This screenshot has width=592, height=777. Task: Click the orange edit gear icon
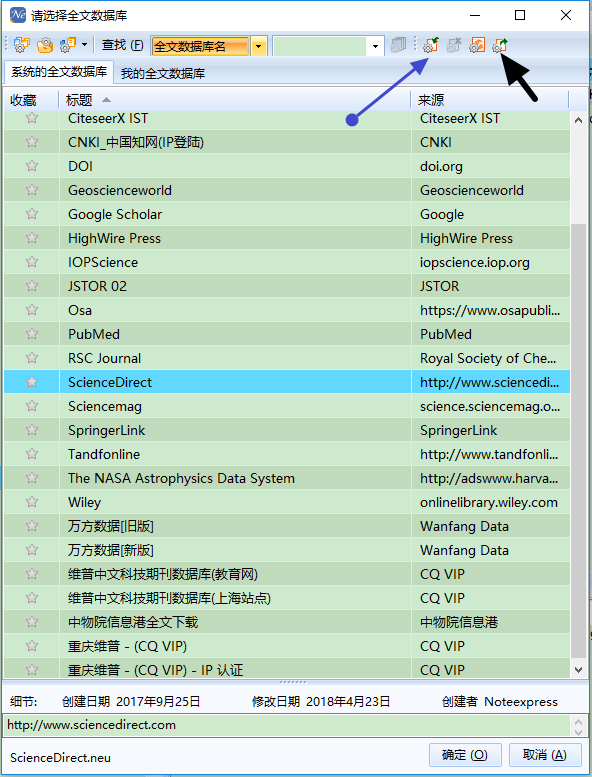477,45
